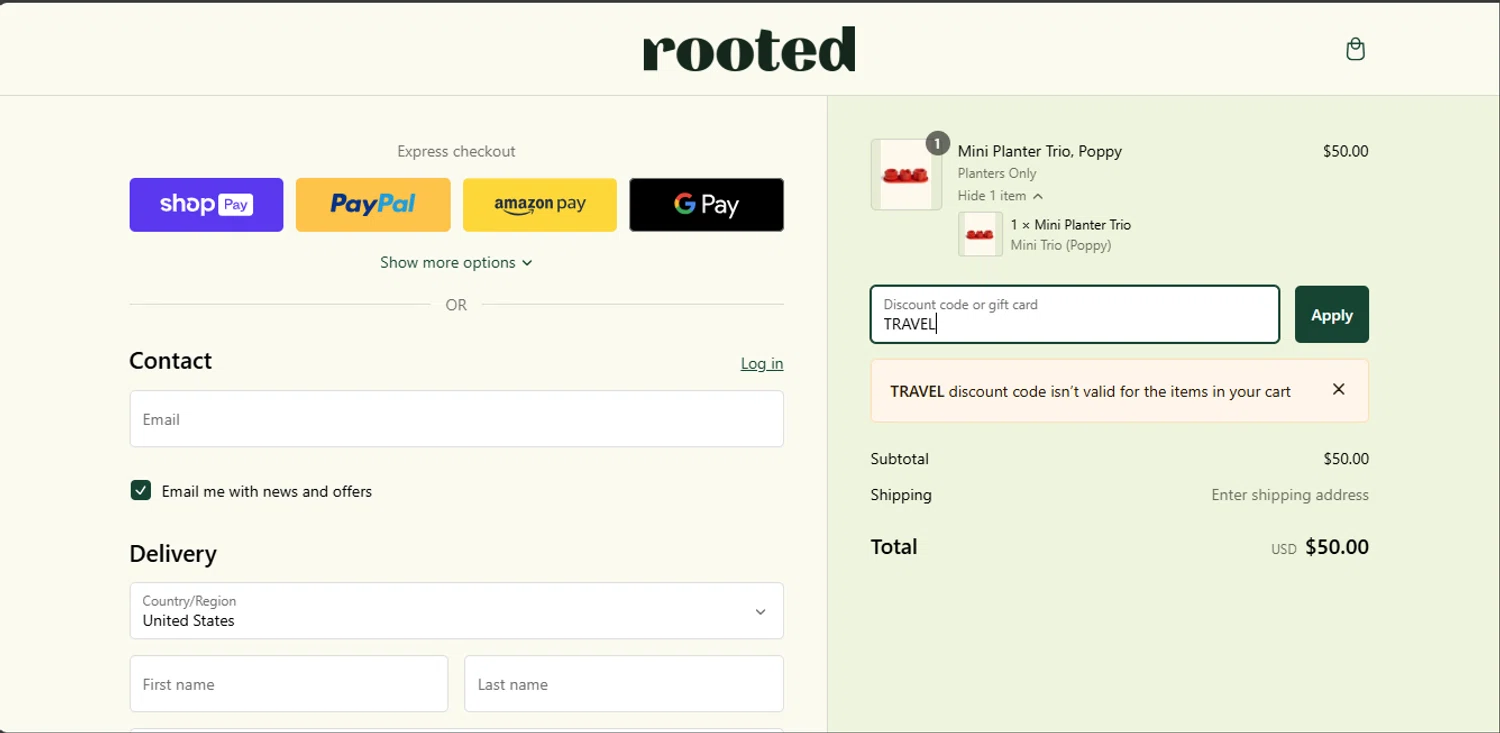Click into the First name field
Image resolution: width=1500 pixels, height=733 pixels.
(289, 684)
